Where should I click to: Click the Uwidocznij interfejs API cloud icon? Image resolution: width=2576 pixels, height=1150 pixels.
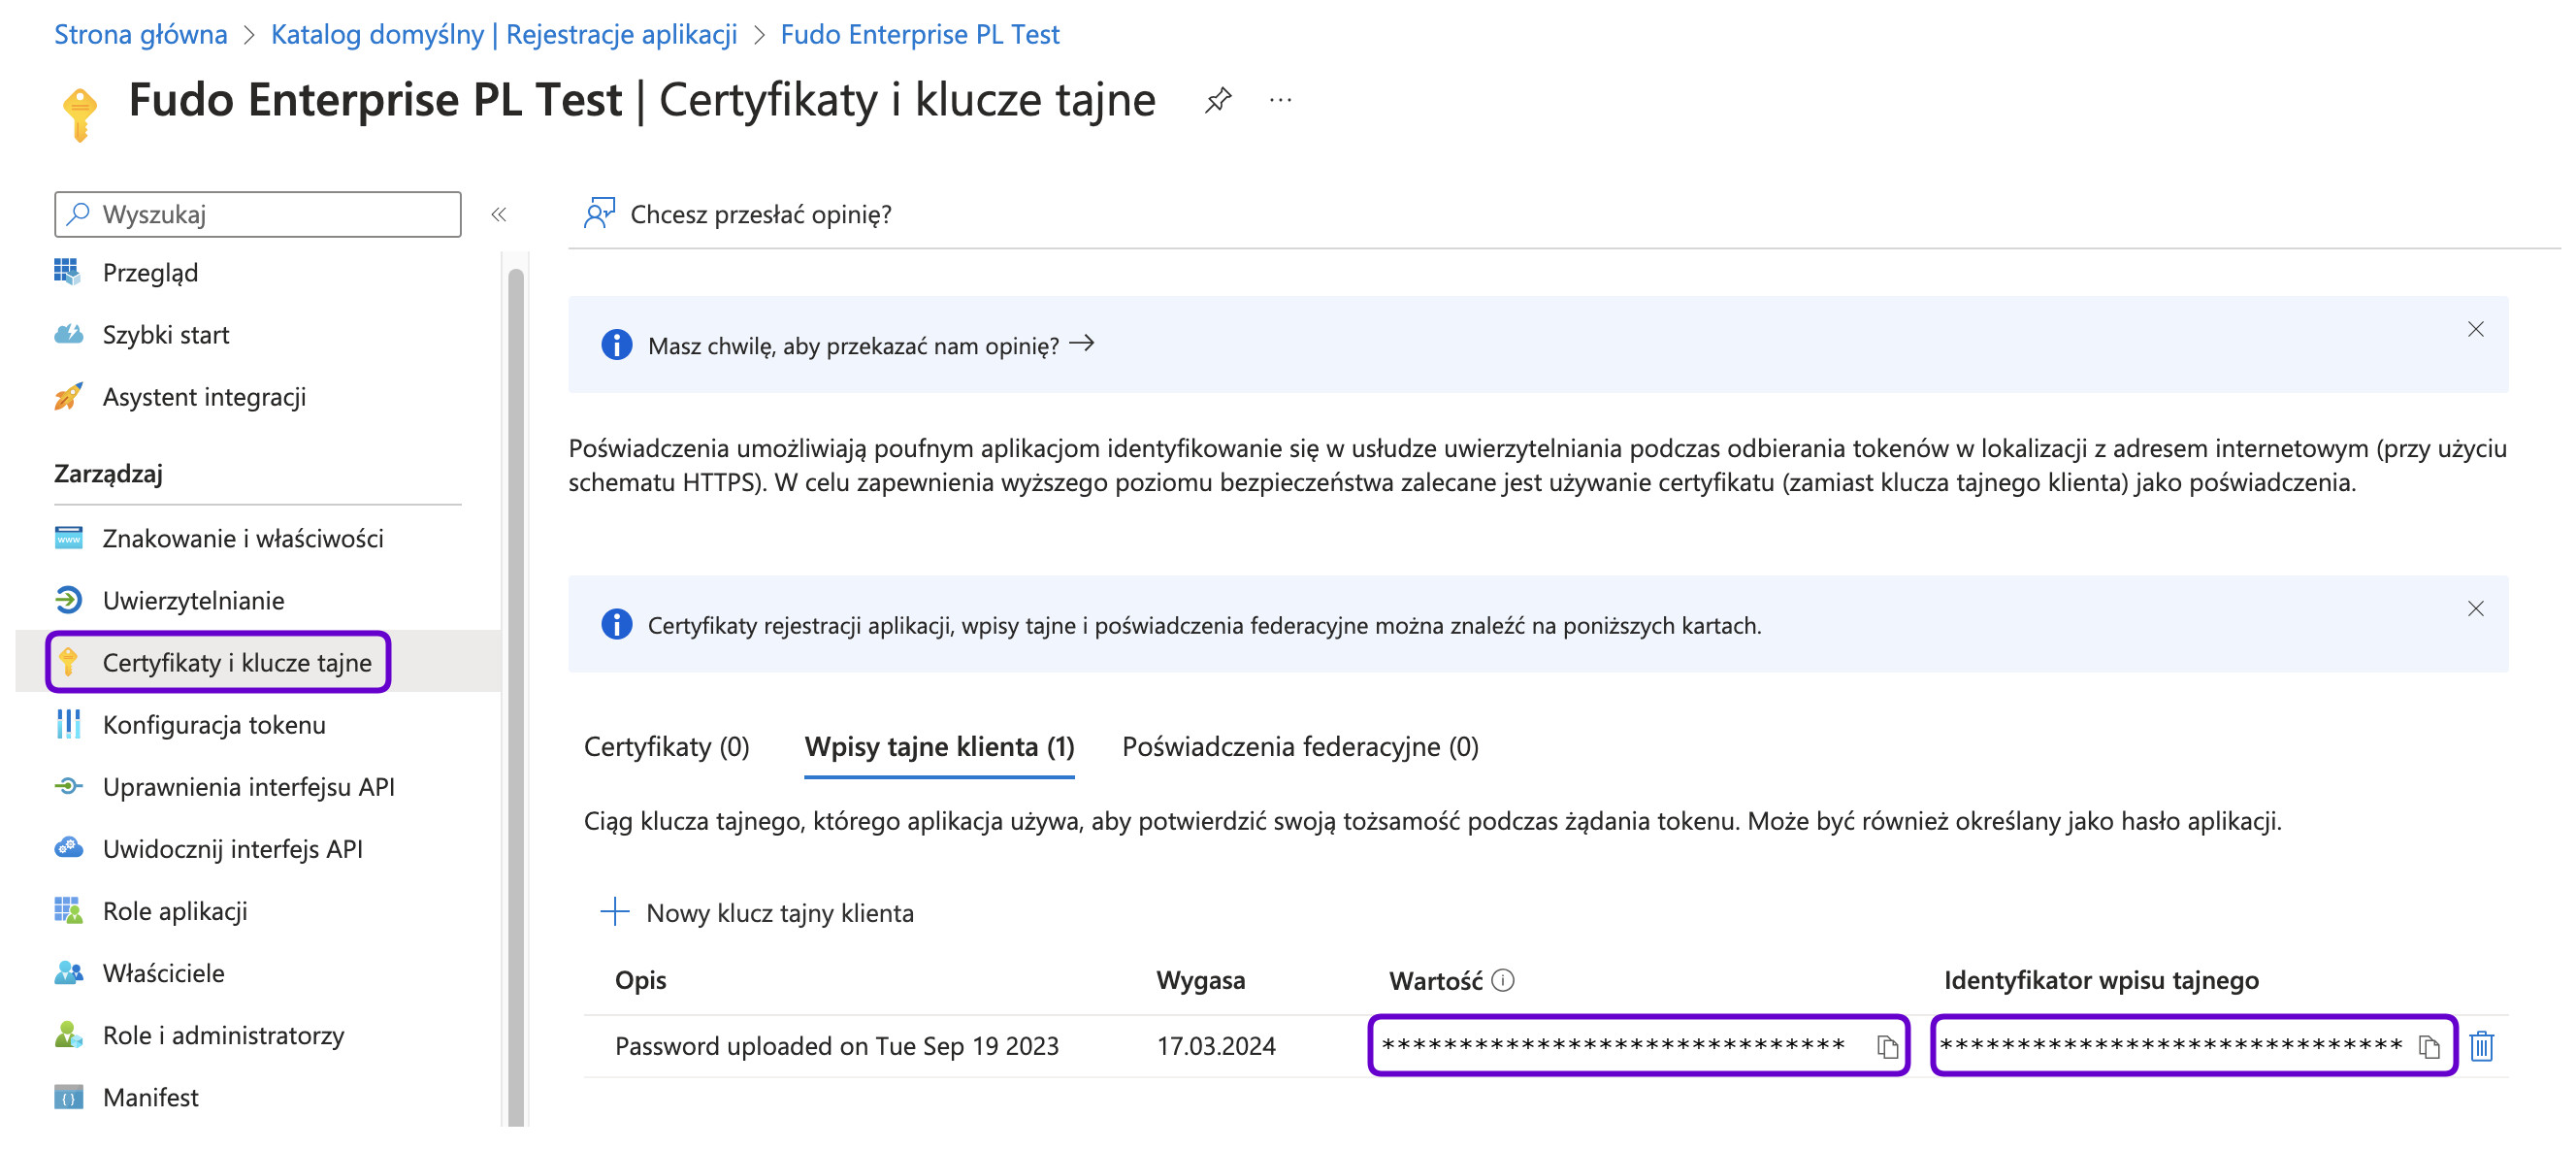click(67, 848)
